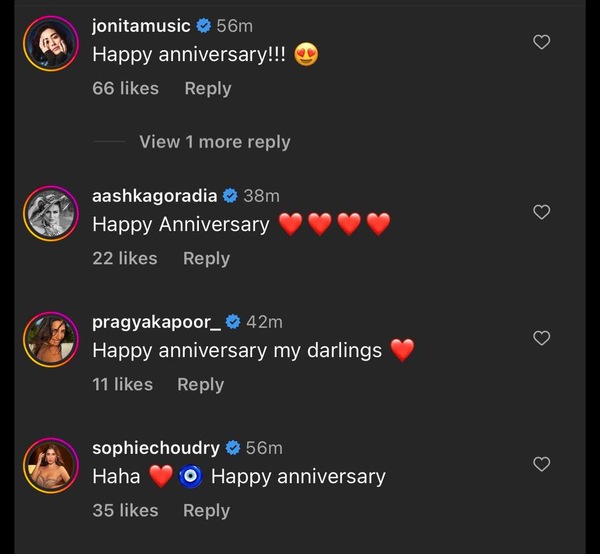
Task: View the 66 likes on jonitamusic's comment
Action: click(125, 88)
